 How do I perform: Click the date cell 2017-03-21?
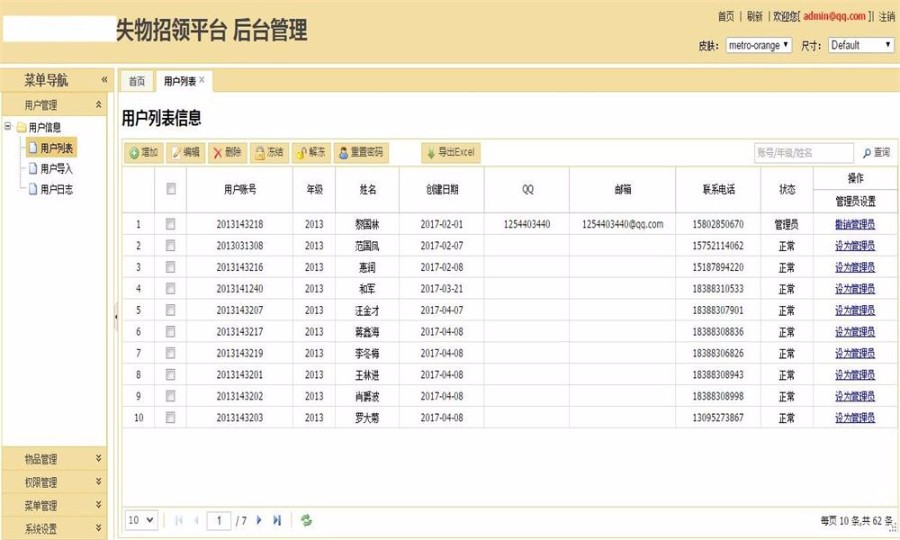pos(442,289)
